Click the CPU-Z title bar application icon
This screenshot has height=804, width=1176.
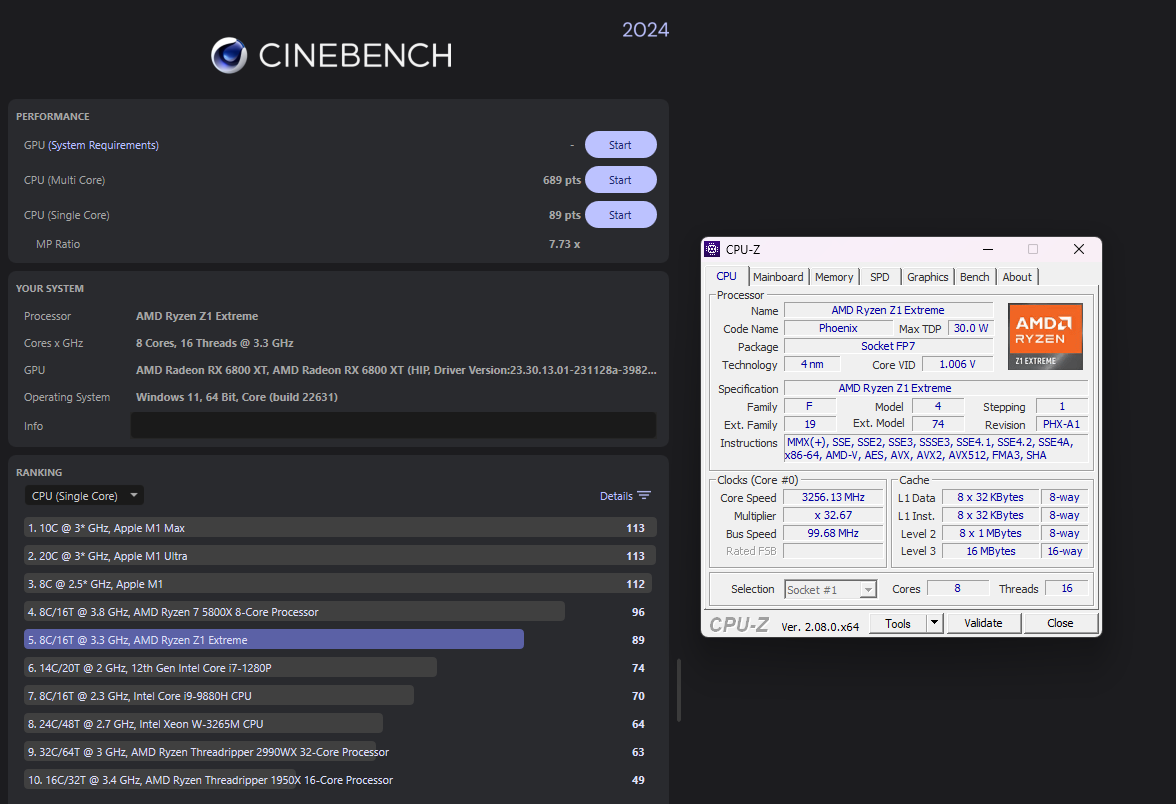click(x=712, y=248)
